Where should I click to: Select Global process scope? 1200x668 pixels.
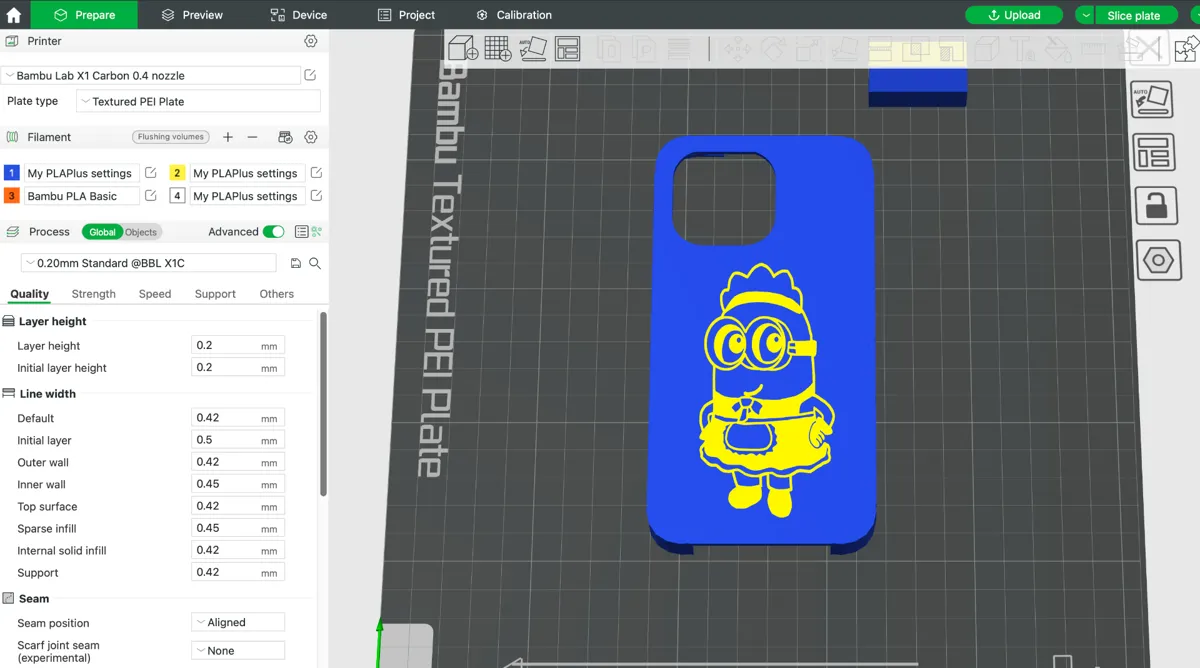[x=102, y=232]
